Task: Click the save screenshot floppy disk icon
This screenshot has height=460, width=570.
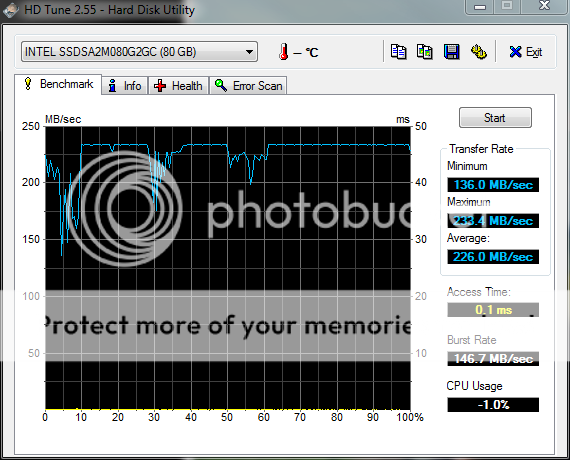Action: [x=452, y=52]
